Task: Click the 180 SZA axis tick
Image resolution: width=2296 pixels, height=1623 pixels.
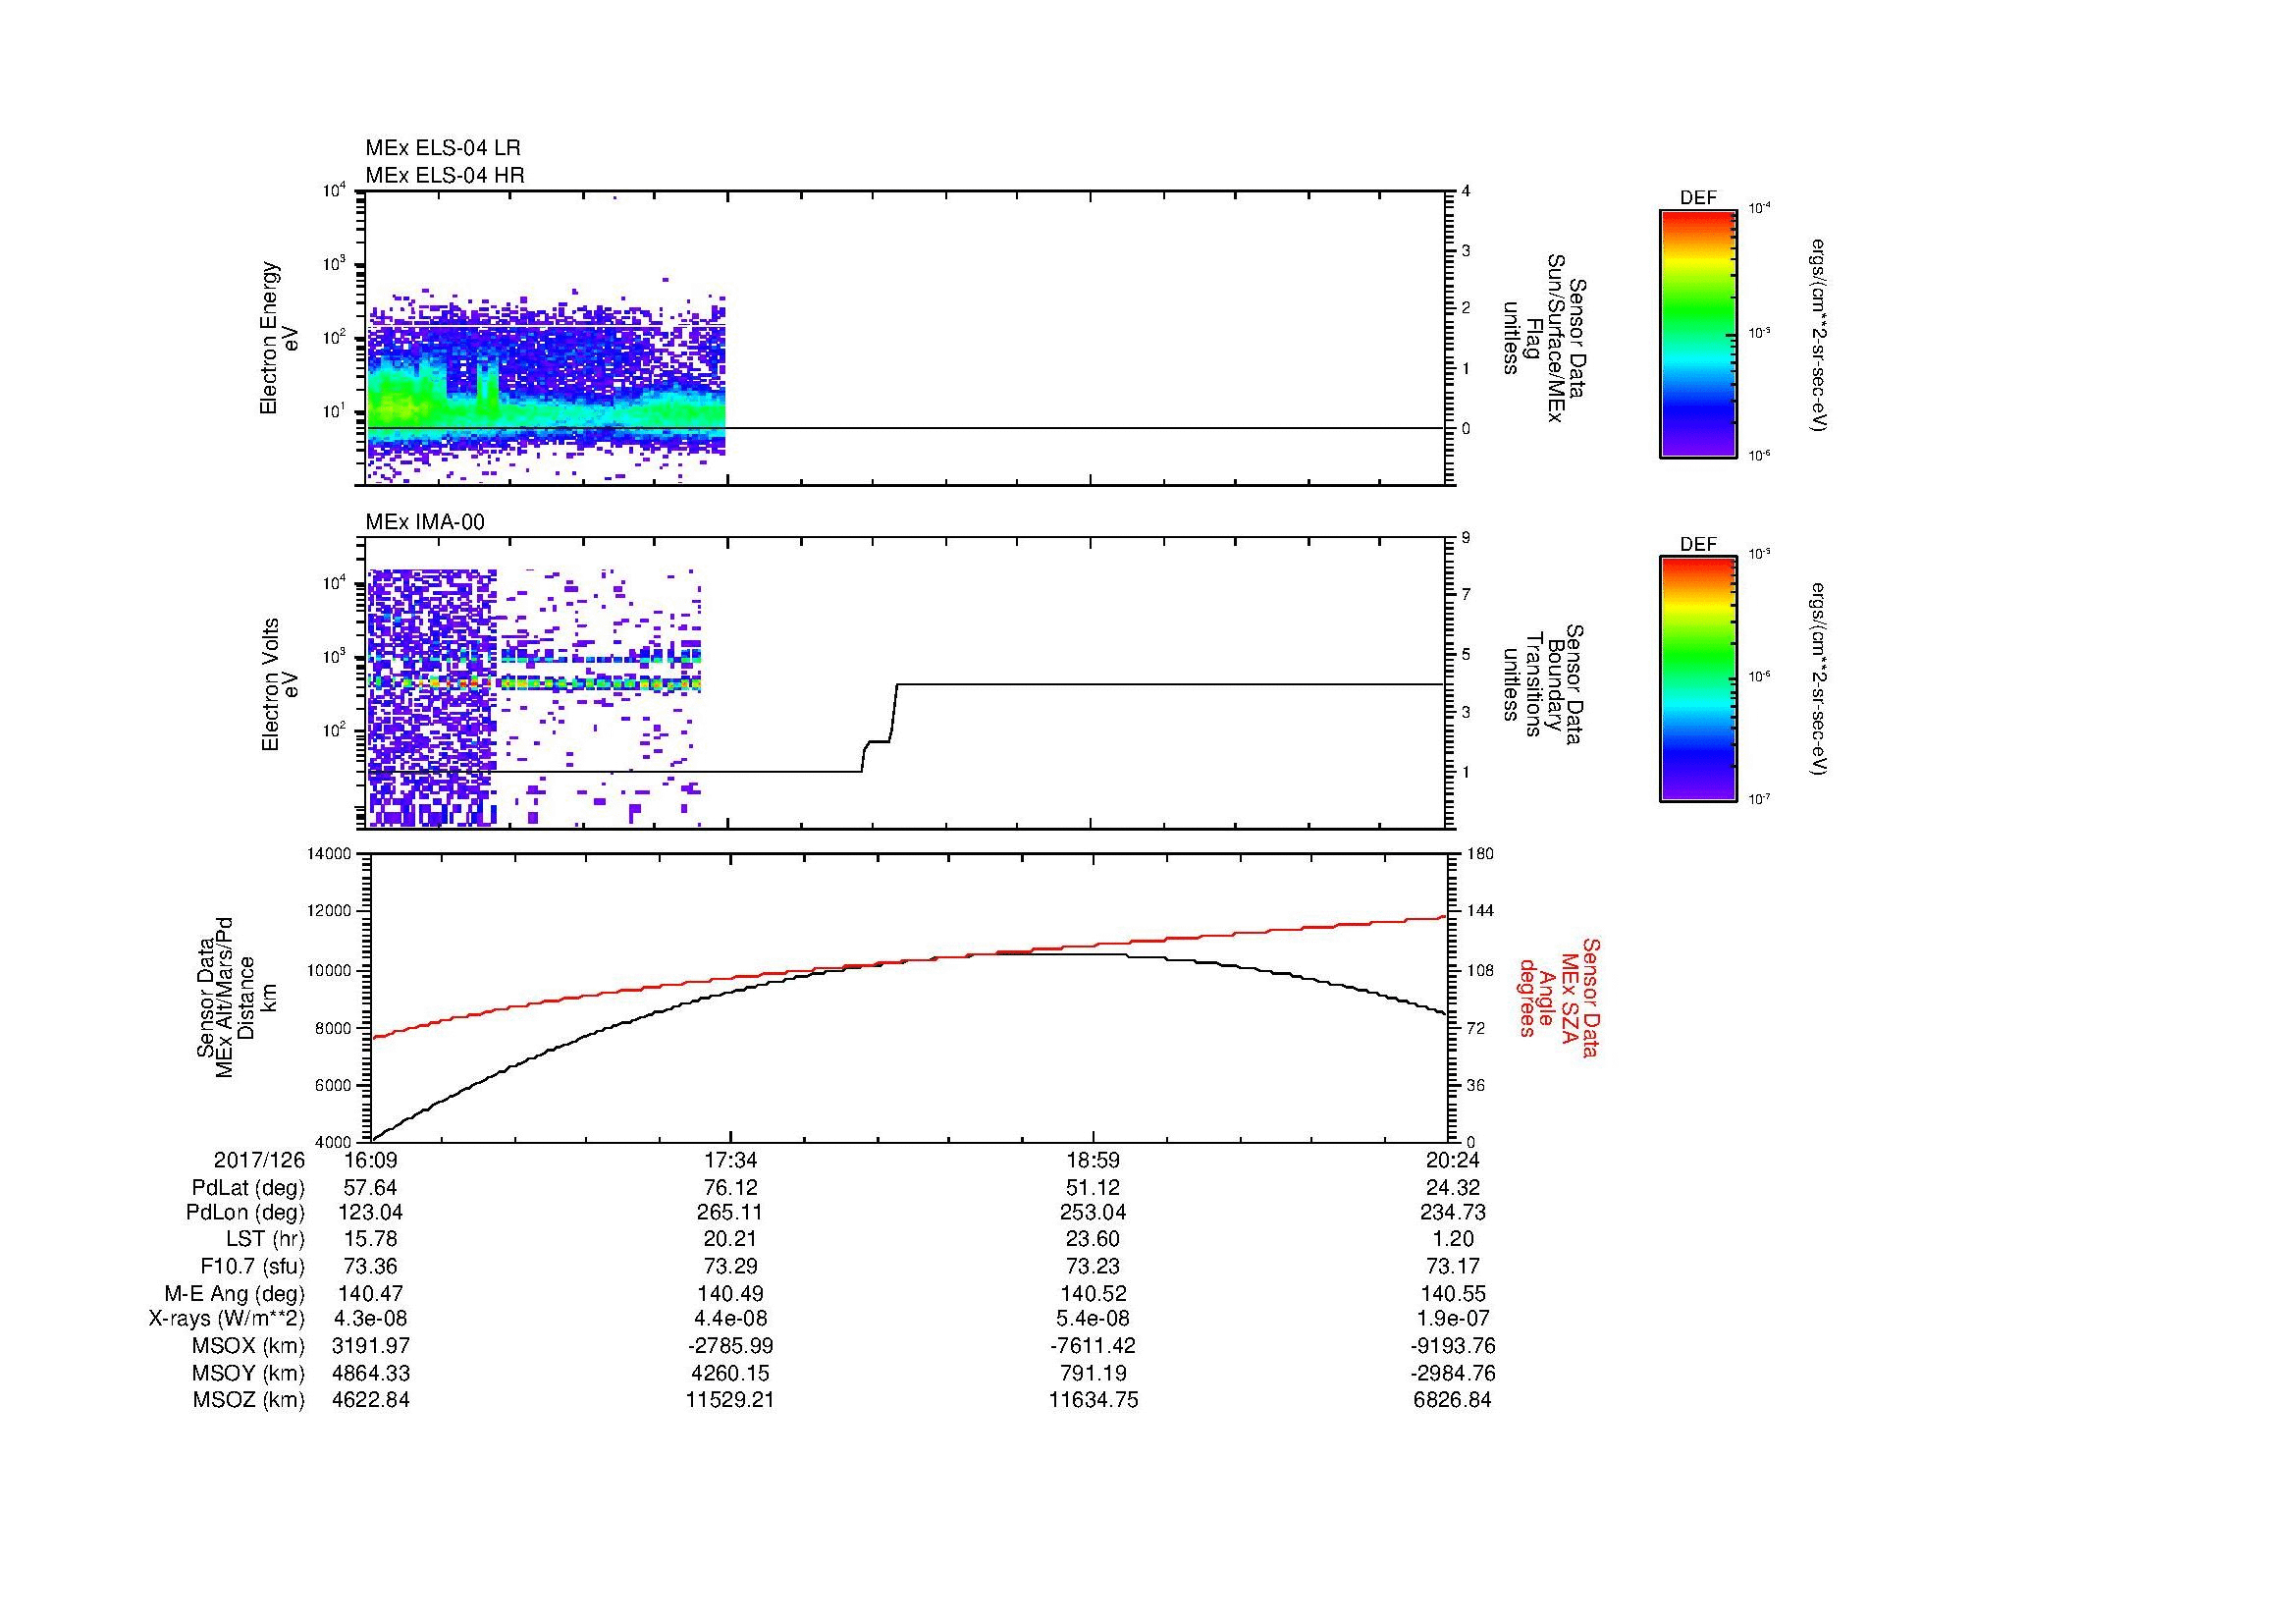Action: click(1480, 853)
